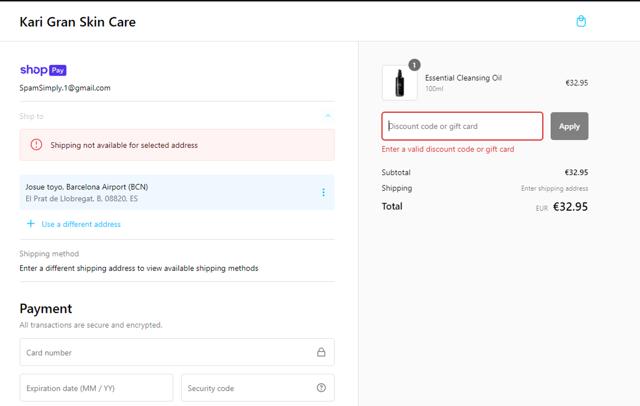Click the lock icon in Card number field
This screenshot has height=406, width=640.
[x=321, y=352]
